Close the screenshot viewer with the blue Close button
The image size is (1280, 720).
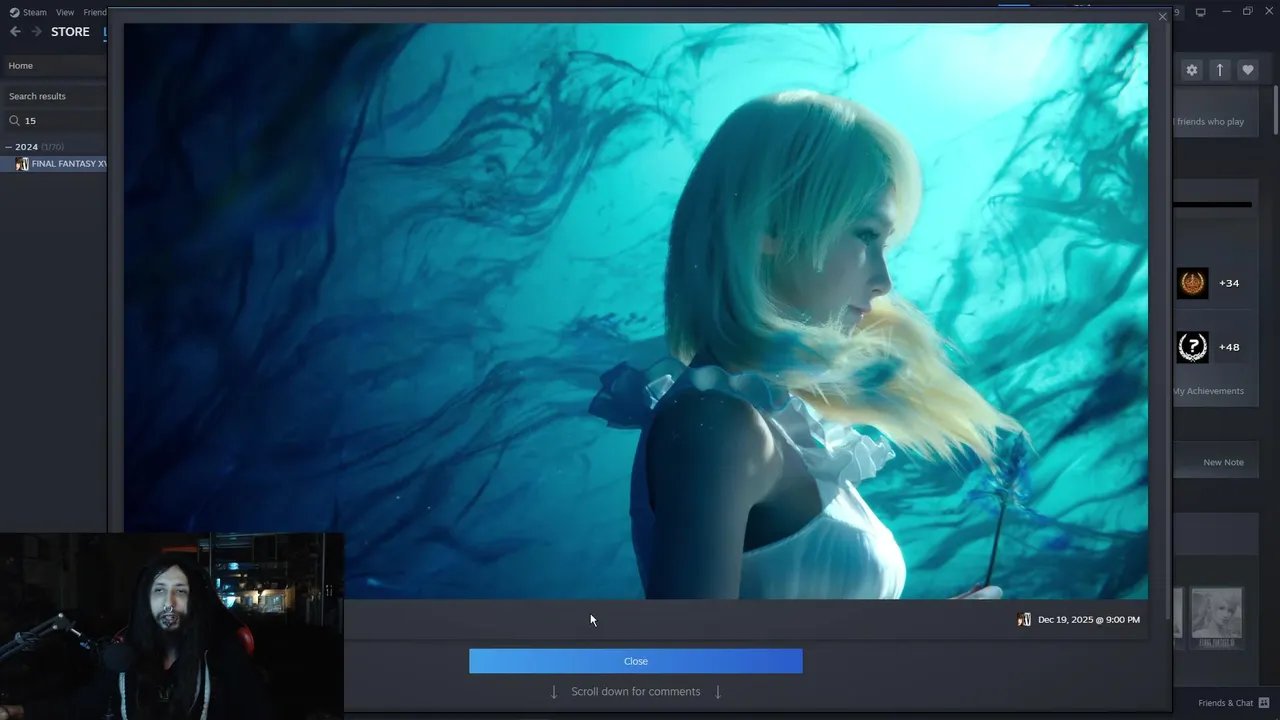click(635, 661)
